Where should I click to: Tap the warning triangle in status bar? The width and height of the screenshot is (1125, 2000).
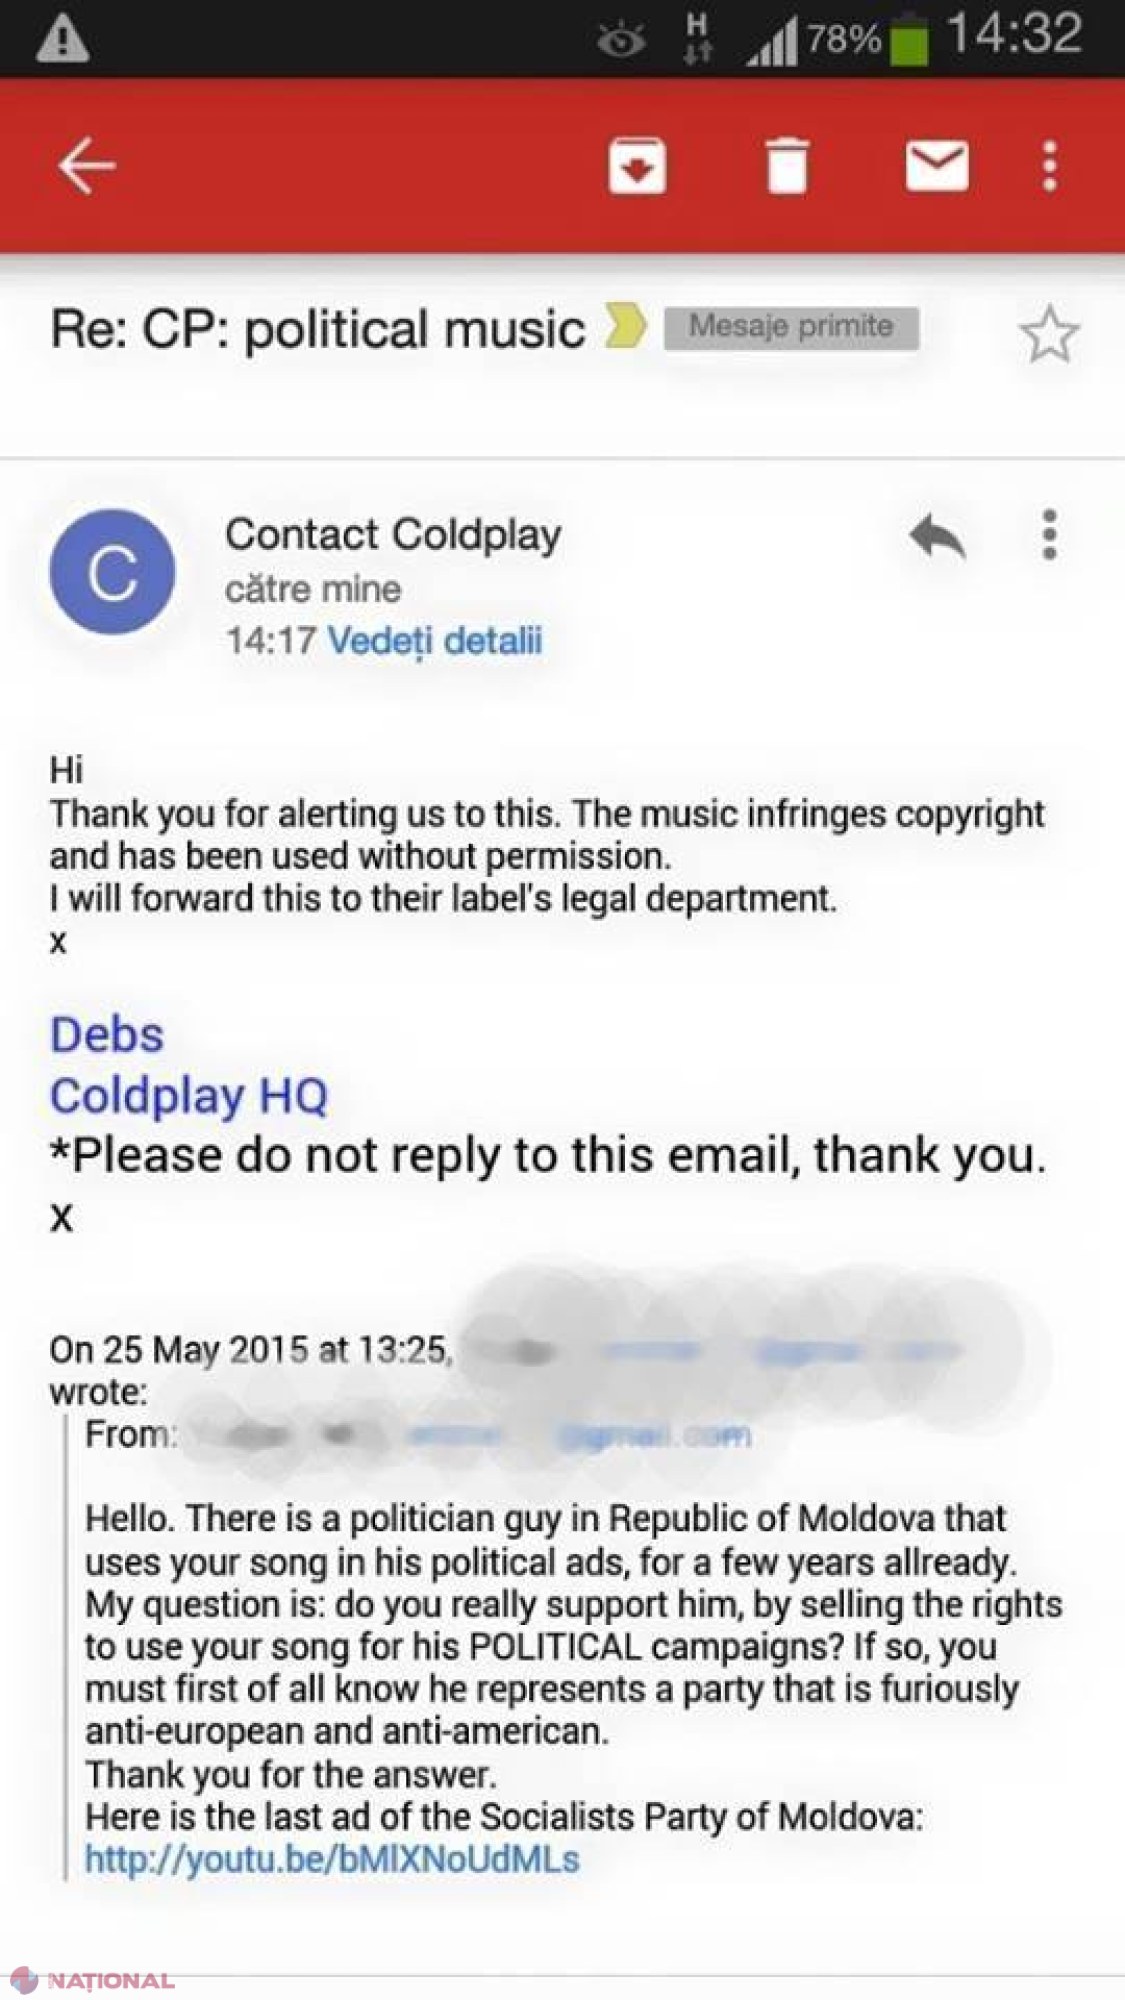[x=62, y=40]
